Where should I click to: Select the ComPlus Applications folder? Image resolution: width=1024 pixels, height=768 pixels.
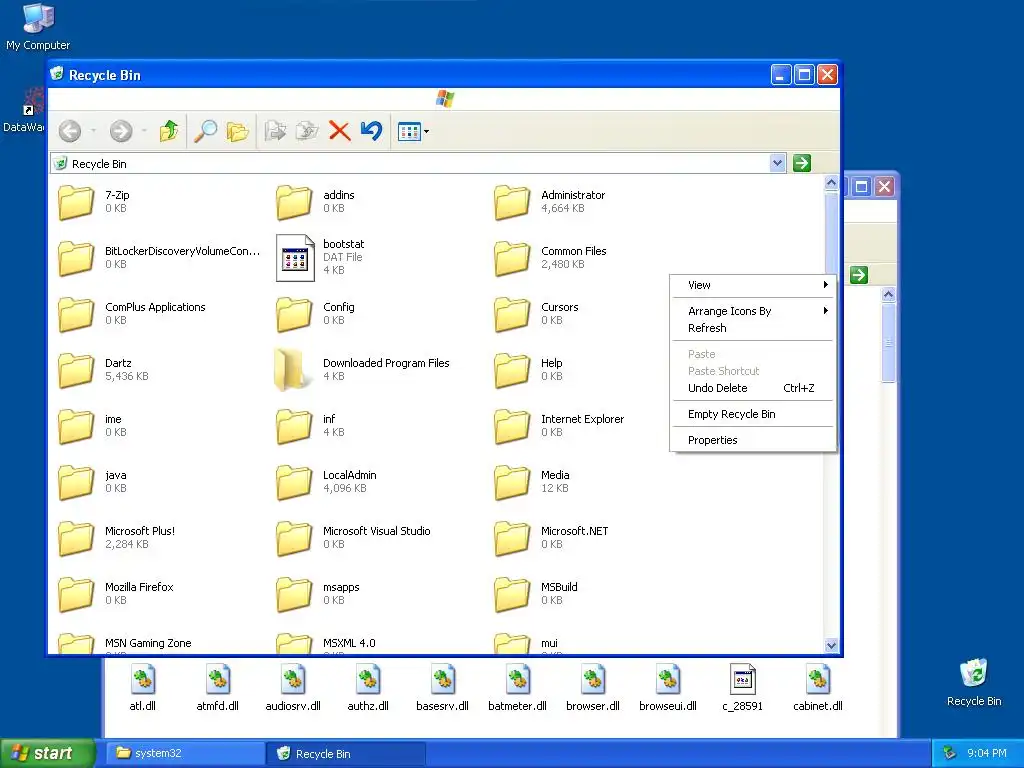click(x=76, y=314)
